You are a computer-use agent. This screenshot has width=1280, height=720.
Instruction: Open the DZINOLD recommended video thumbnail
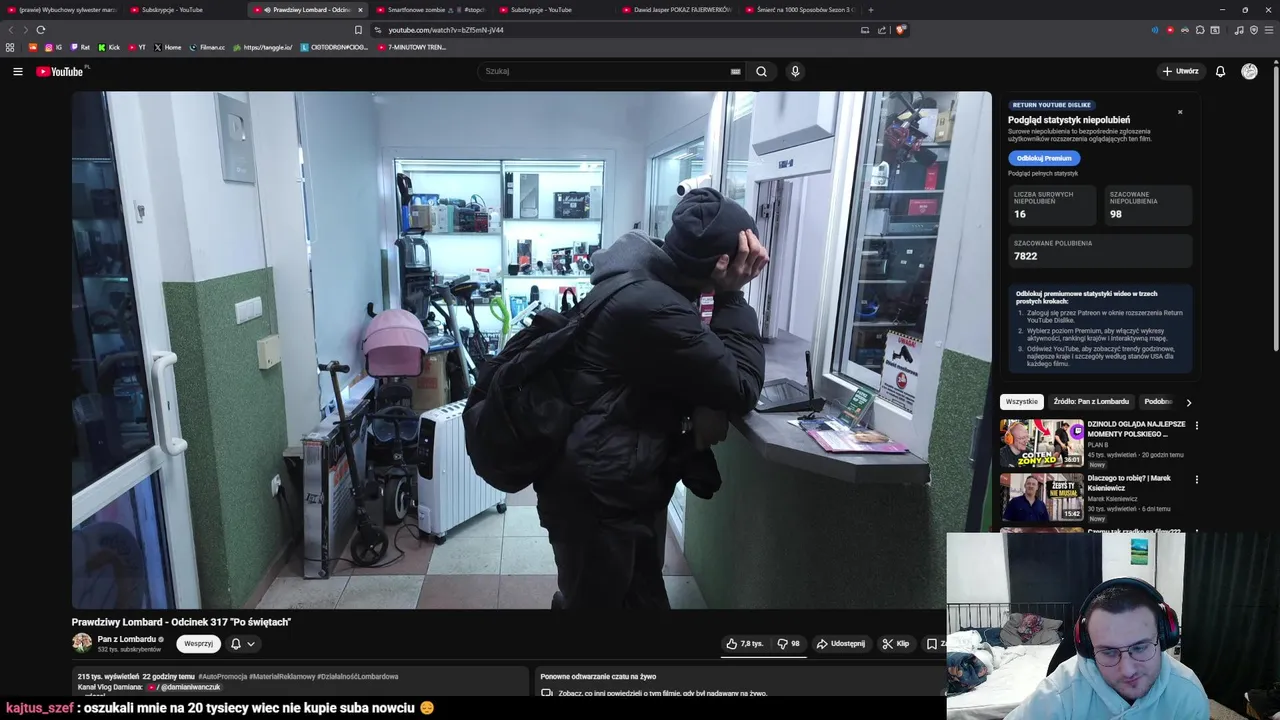point(1042,443)
